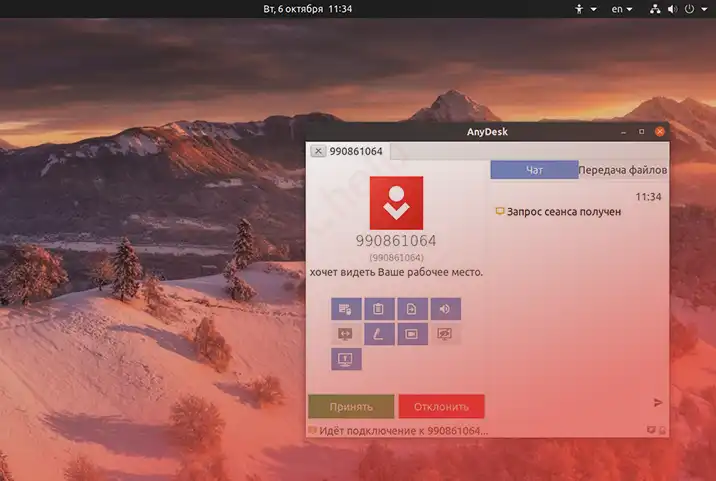Viewport: 716px width, 481px height.
Task: Expand the accessibility dropdown arrow
Action: pos(593,9)
